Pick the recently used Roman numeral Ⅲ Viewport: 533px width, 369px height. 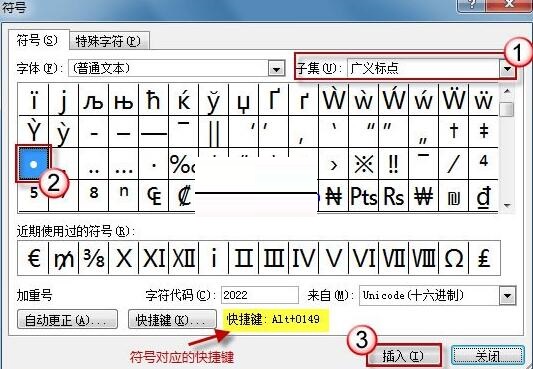274,258
